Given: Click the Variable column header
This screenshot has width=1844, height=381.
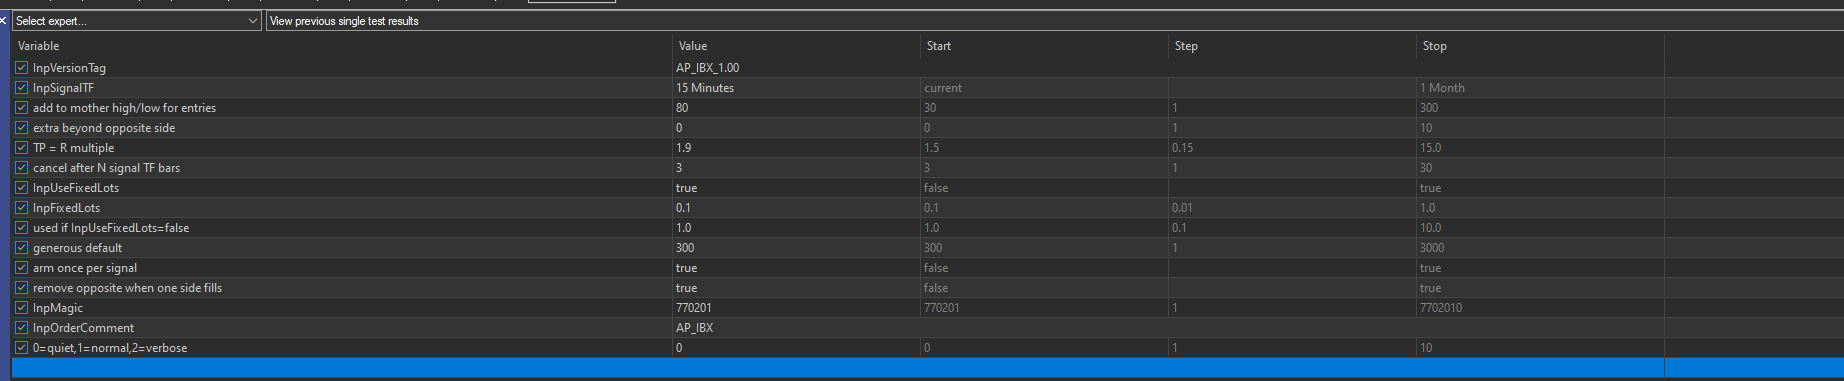Looking at the screenshot, I should 342,46.
